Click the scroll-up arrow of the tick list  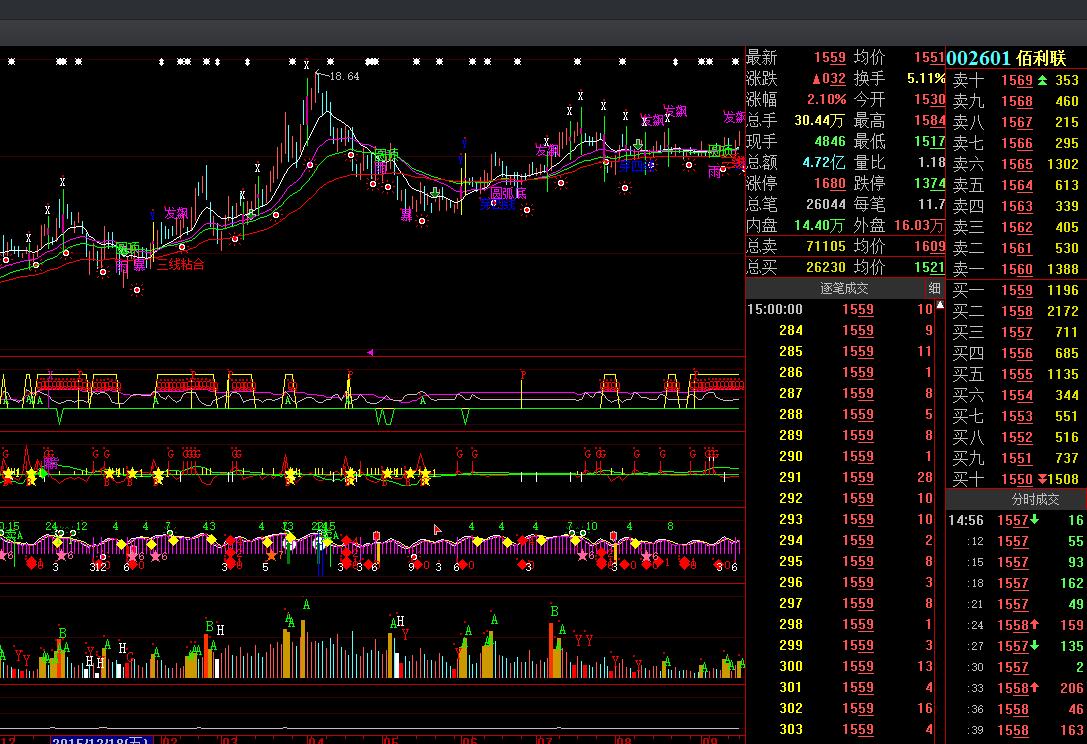point(940,305)
